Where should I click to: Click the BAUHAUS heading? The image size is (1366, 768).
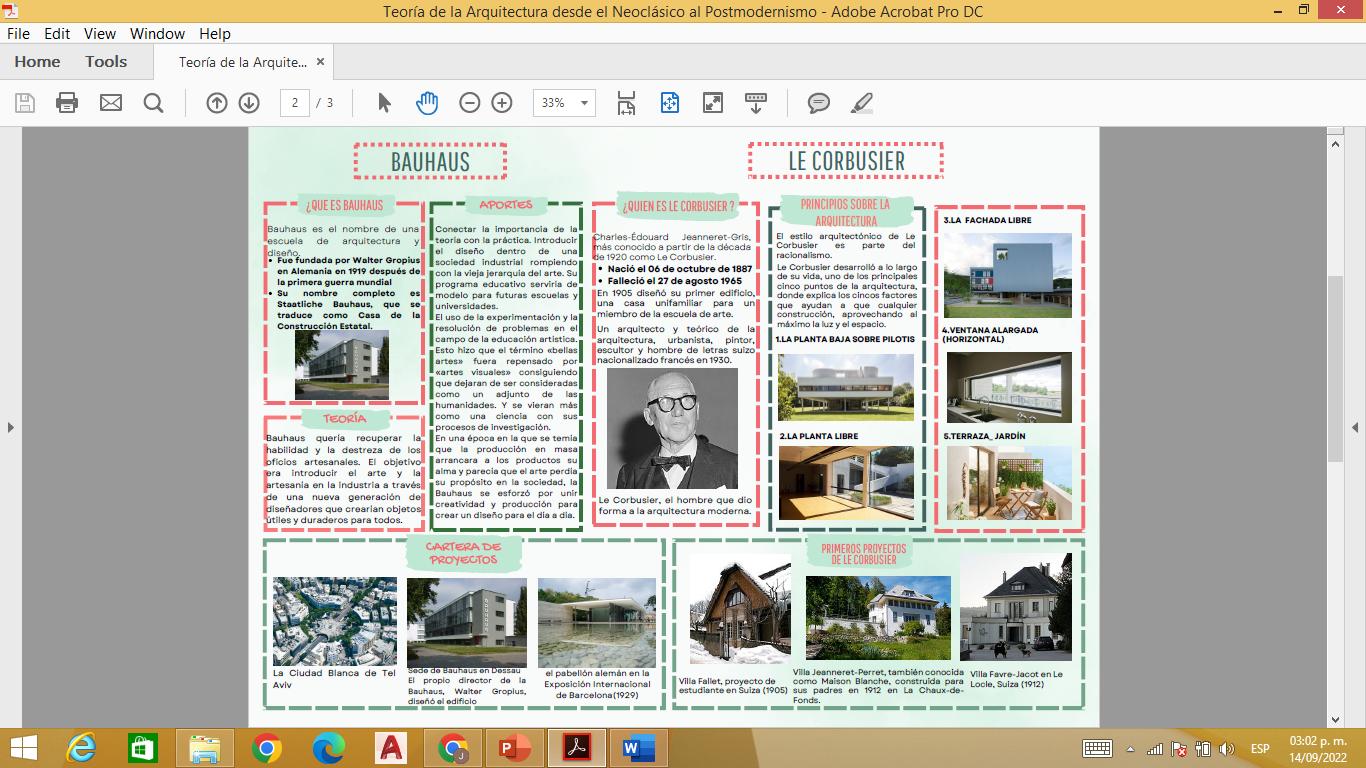click(430, 161)
